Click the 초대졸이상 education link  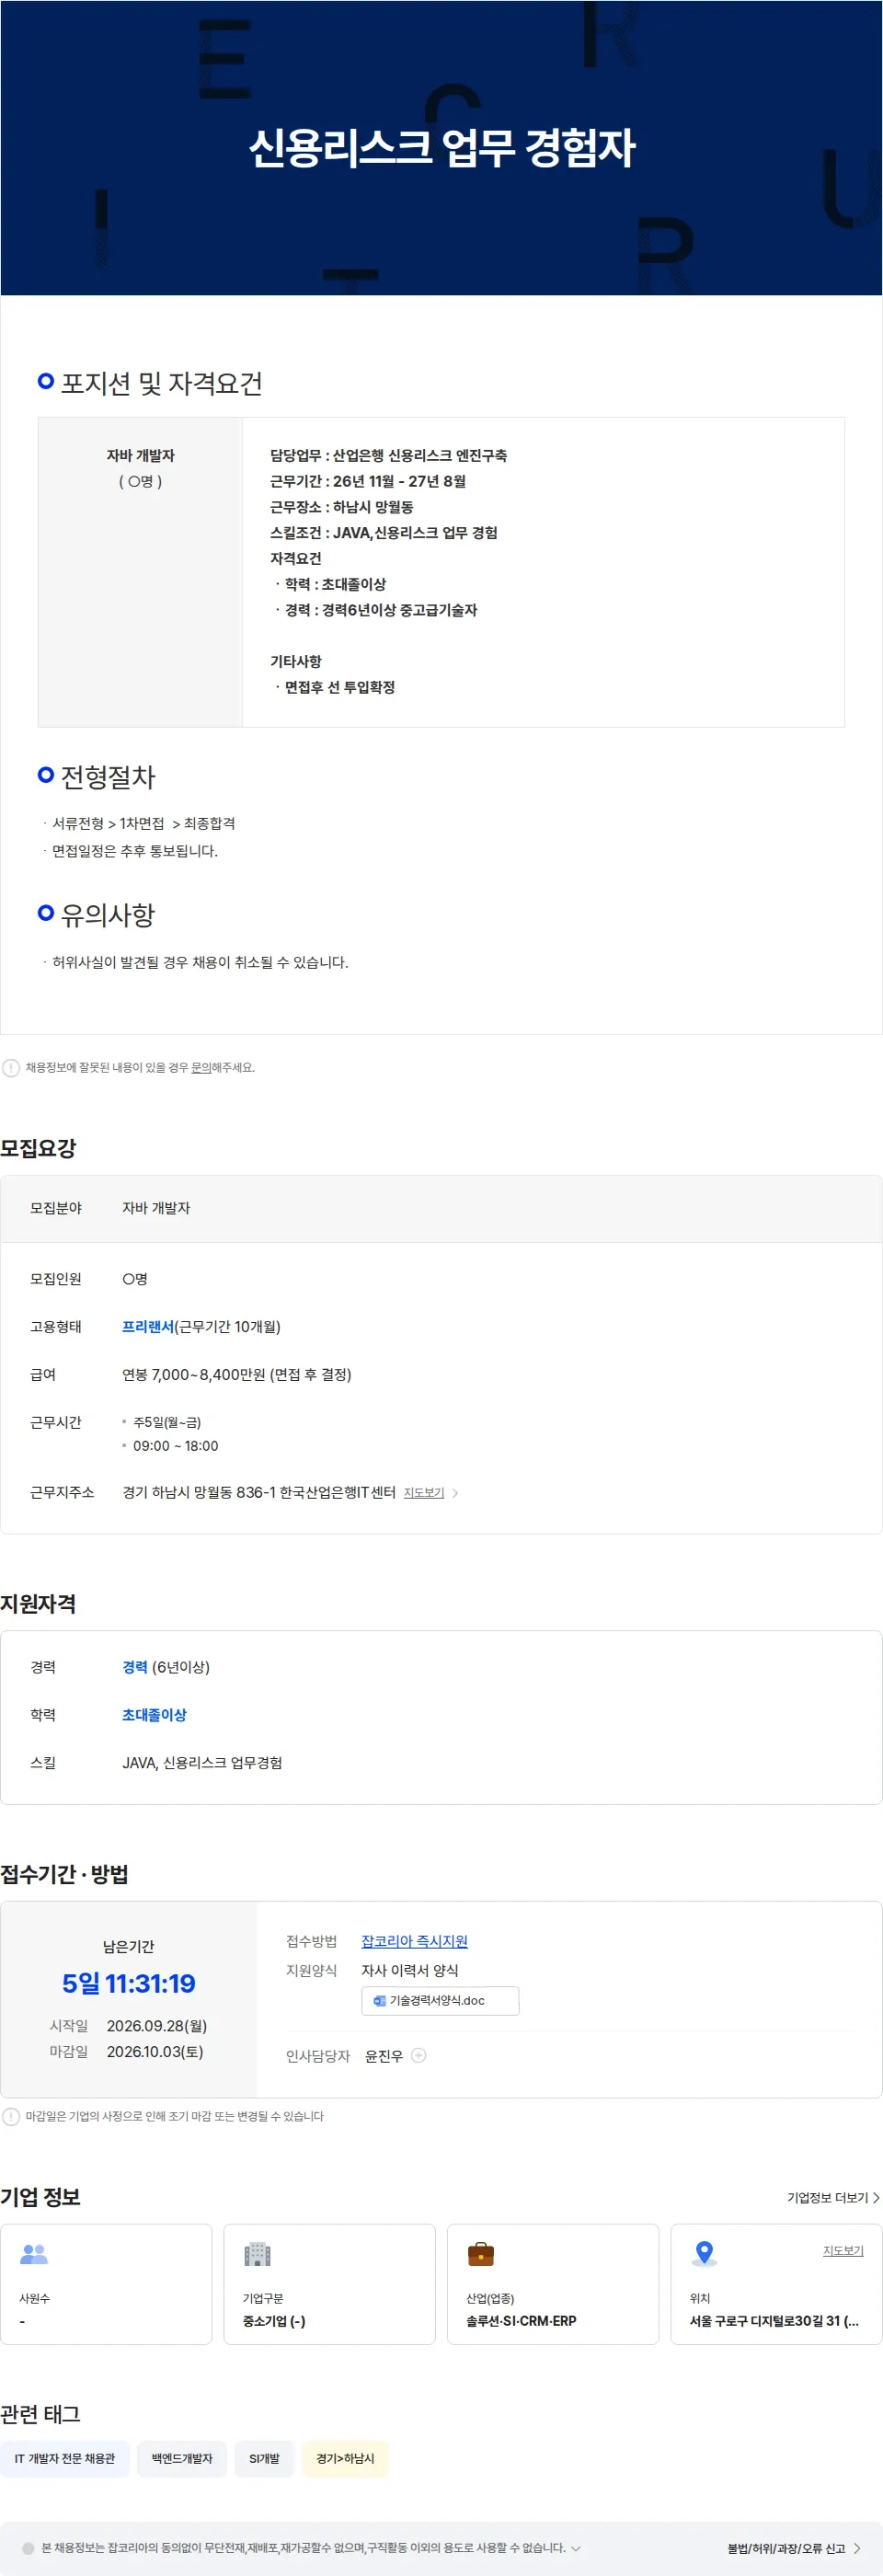(x=154, y=1715)
